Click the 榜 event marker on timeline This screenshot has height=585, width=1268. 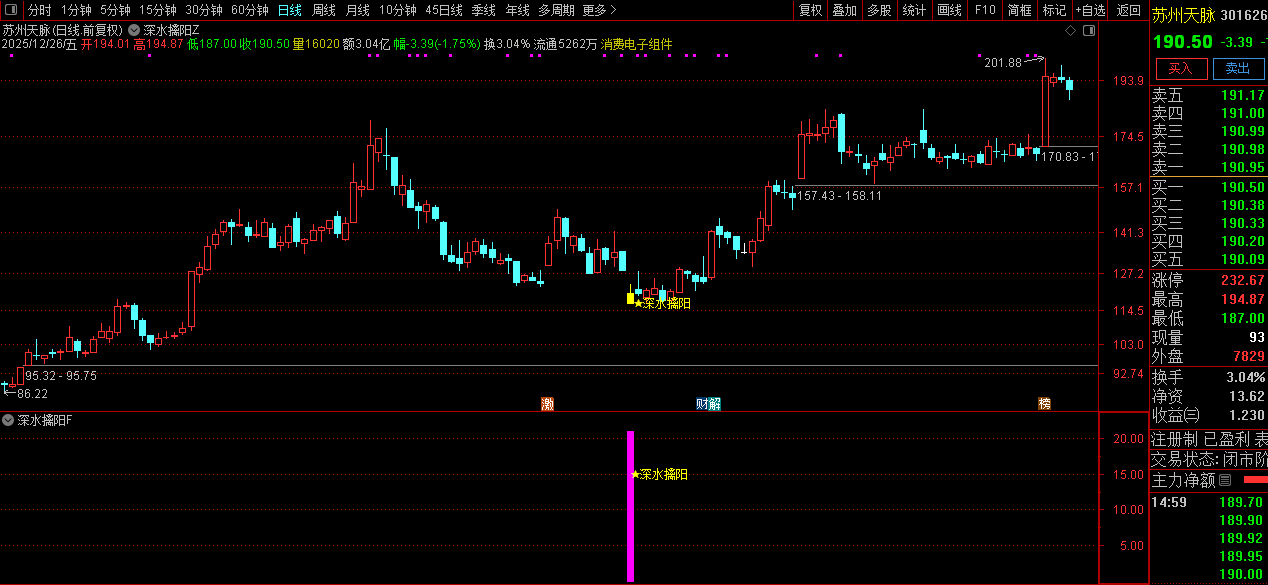[1044, 404]
